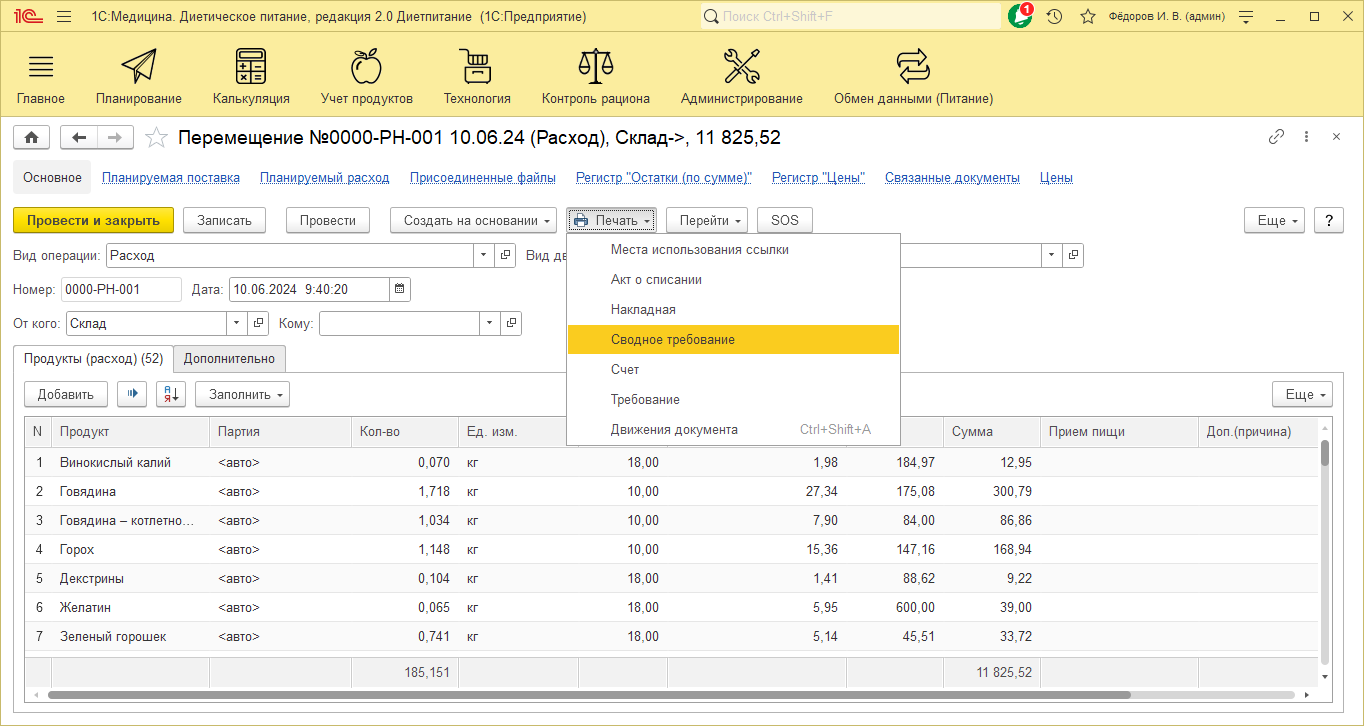Open the date calendar picker icon
Screen dimensions: 1364x726
pos(400,290)
